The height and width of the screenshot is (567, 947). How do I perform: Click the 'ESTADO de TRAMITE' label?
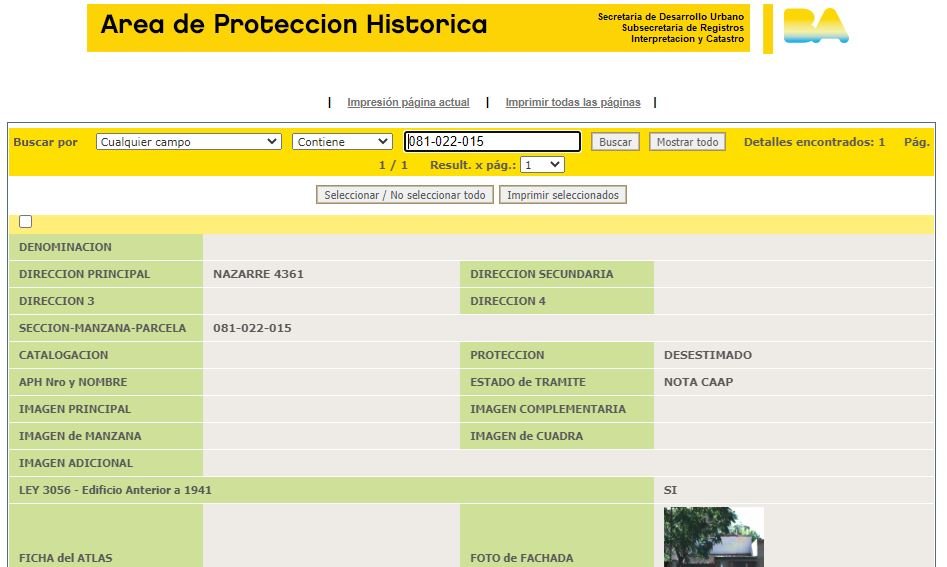[528, 382]
